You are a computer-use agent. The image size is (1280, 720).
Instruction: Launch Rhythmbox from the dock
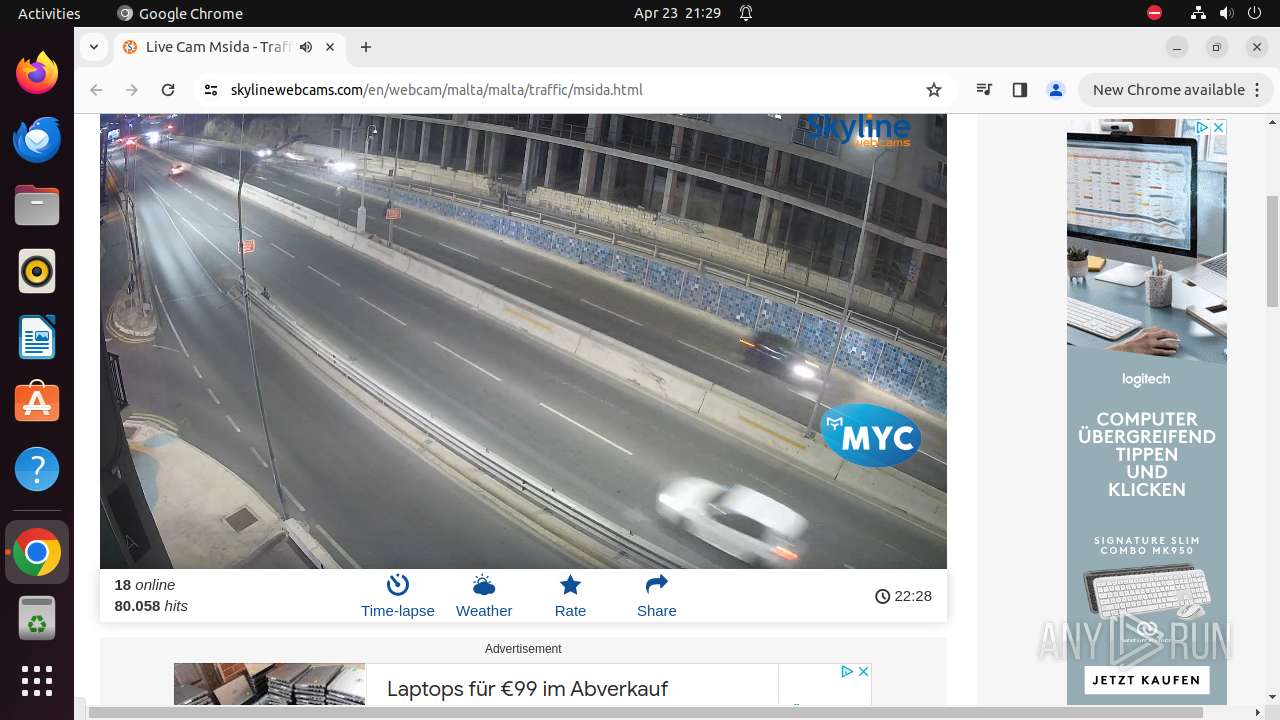[x=37, y=271]
